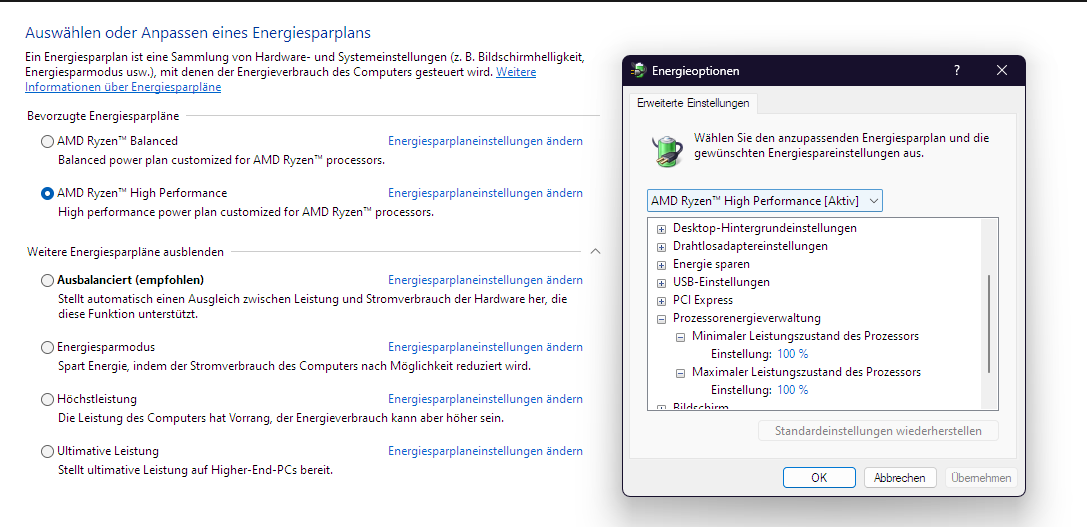This screenshot has height=527, width=1087.
Task: Select the Prozessorenergieverwaltung tree label
Action: point(747,318)
